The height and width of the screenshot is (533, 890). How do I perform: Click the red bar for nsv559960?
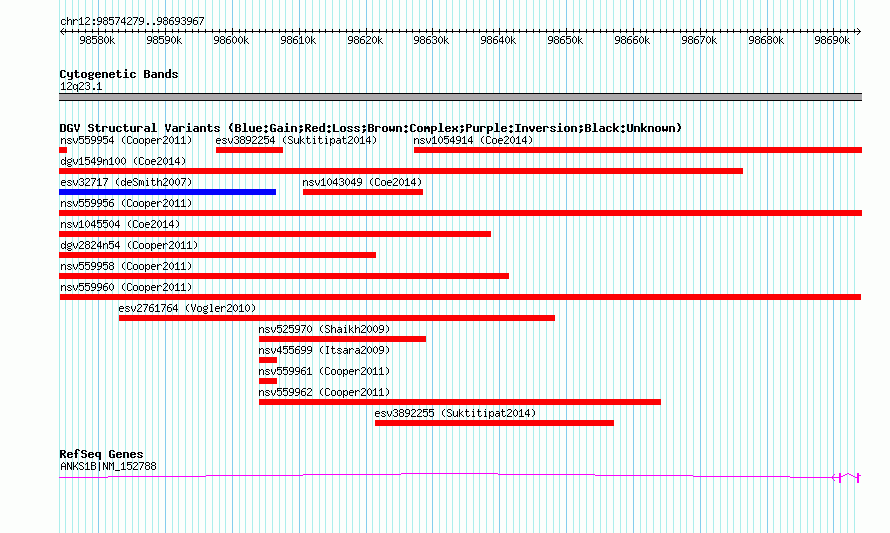point(460,297)
